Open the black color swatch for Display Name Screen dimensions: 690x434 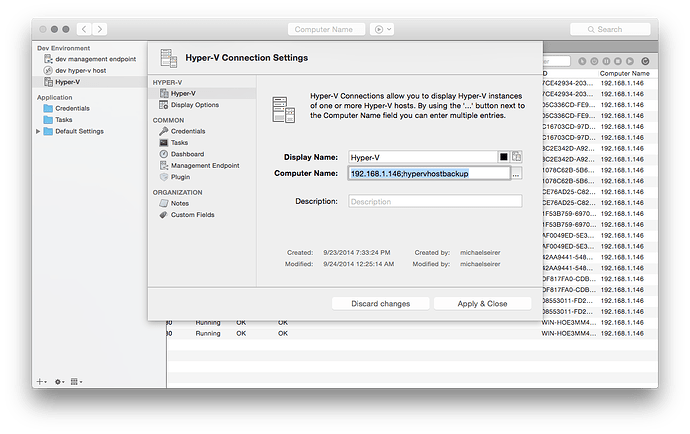coord(504,157)
